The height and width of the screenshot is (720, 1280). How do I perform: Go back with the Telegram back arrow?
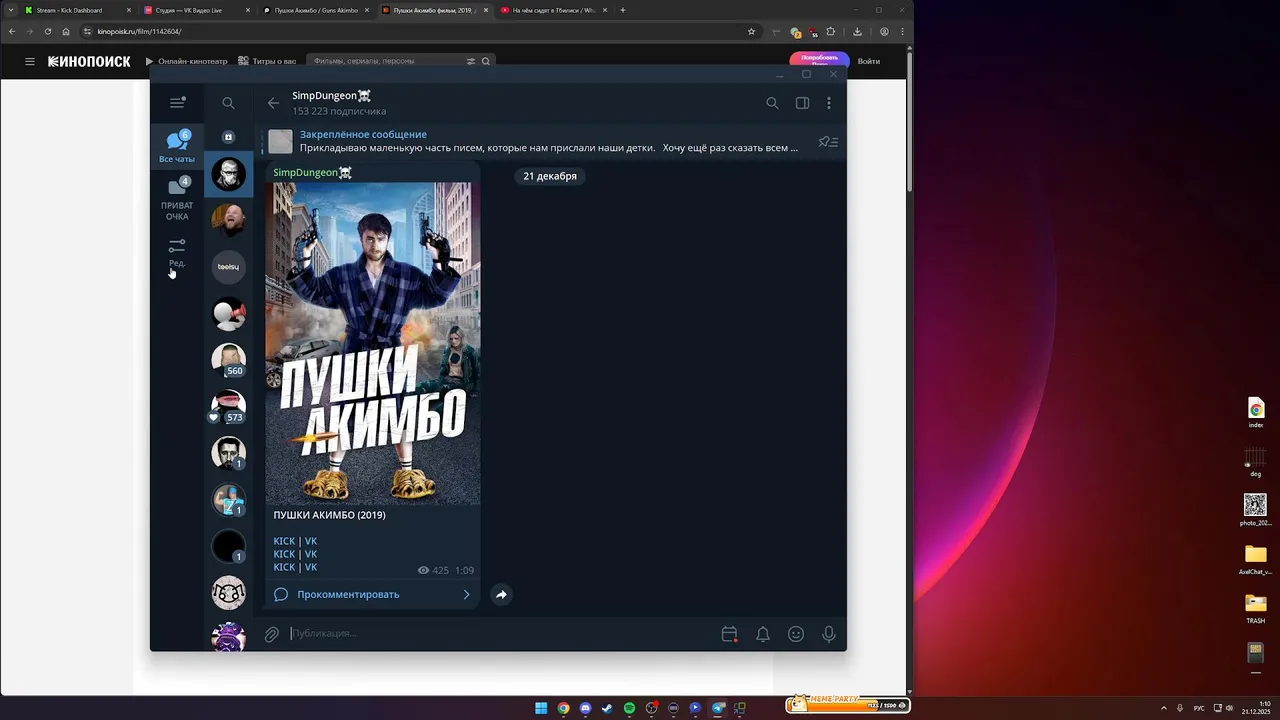273,103
